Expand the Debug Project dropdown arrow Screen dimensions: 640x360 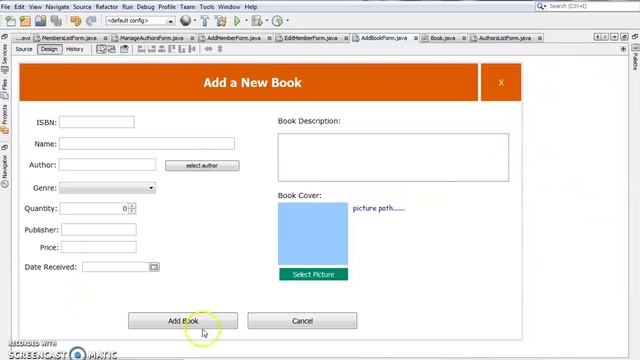(x=267, y=21)
